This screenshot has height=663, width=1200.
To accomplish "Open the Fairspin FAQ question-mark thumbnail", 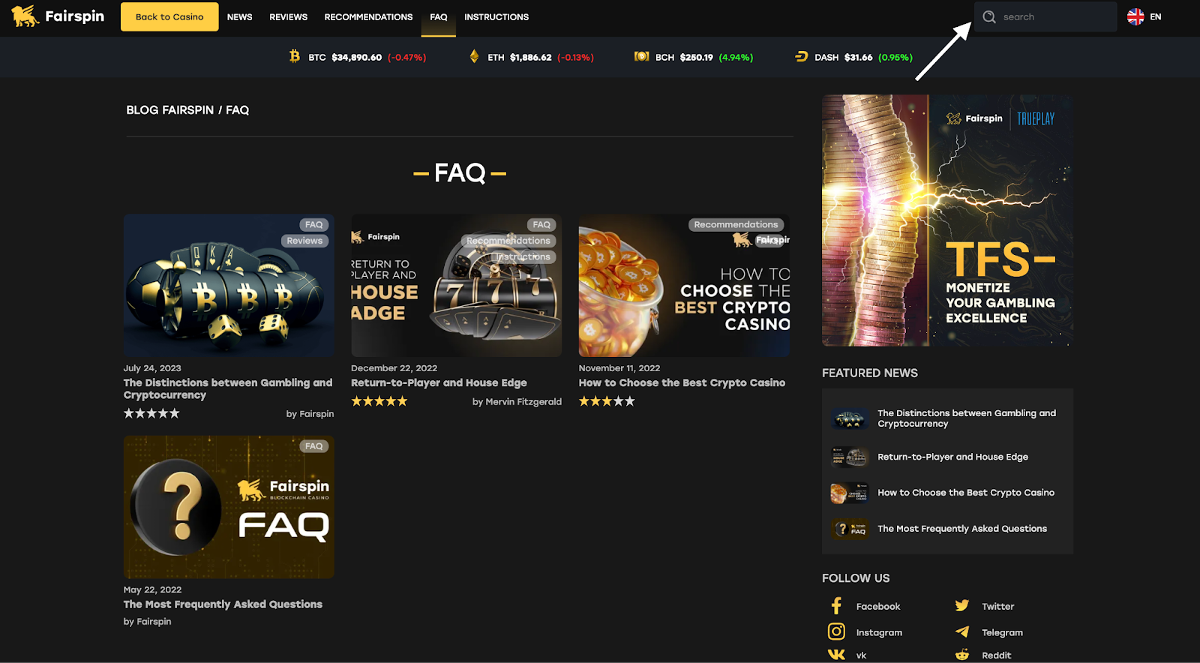I will (x=229, y=507).
